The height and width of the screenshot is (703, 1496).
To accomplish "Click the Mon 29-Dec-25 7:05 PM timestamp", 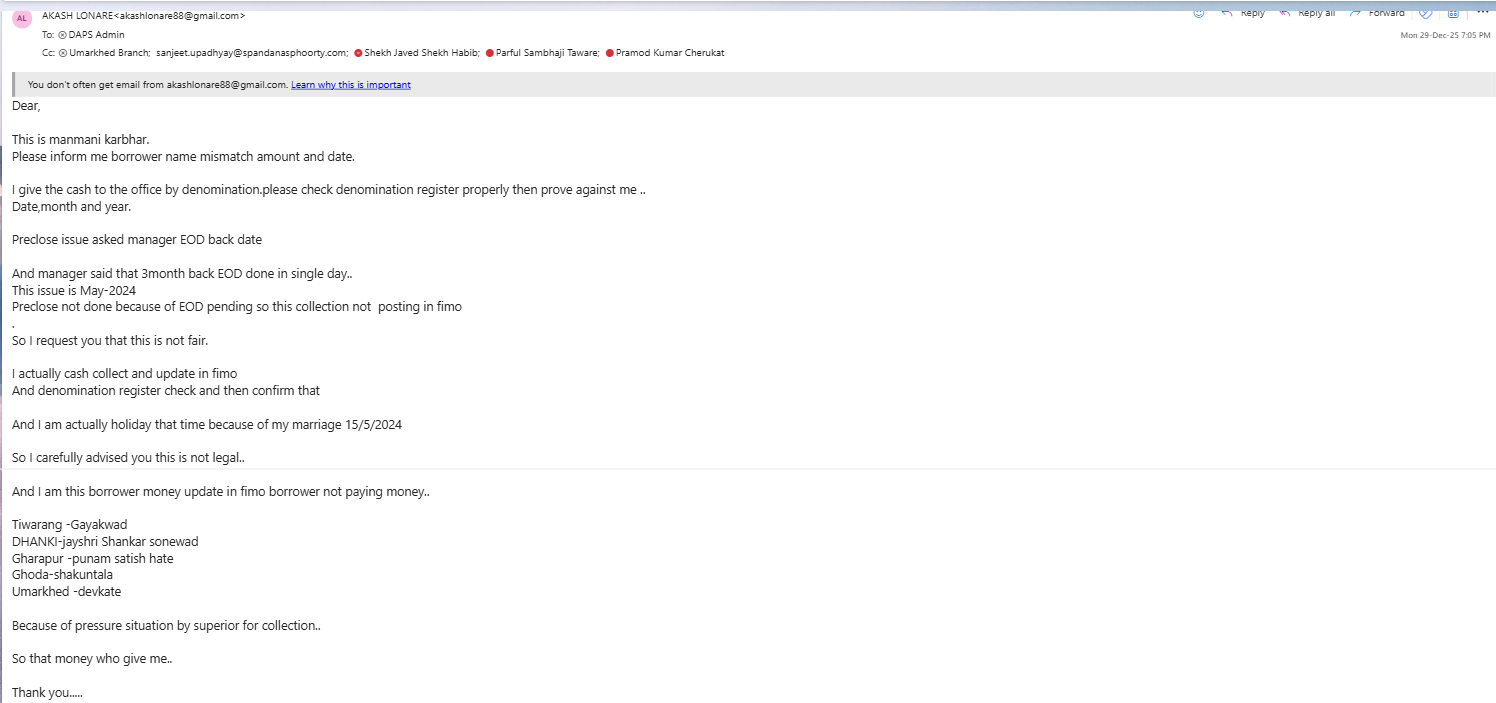I will click(1445, 35).
